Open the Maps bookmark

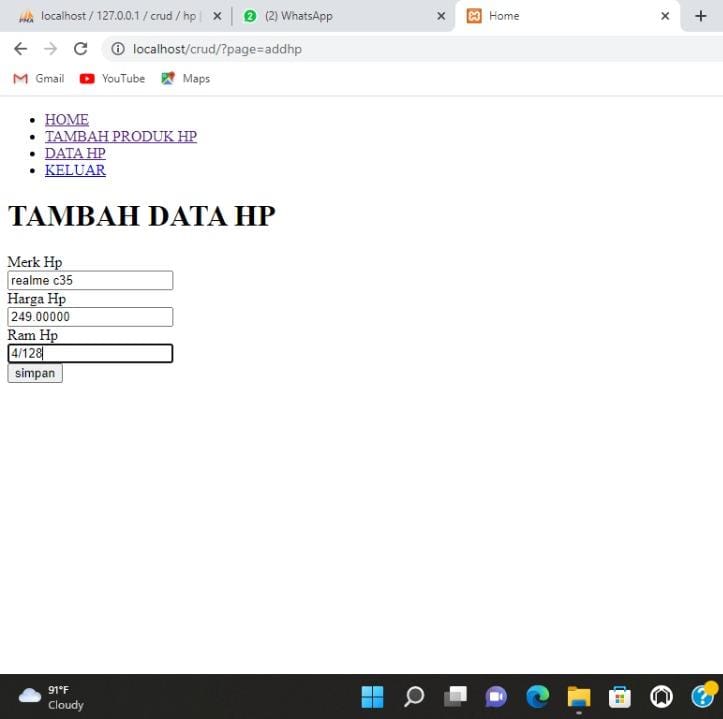pos(185,78)
